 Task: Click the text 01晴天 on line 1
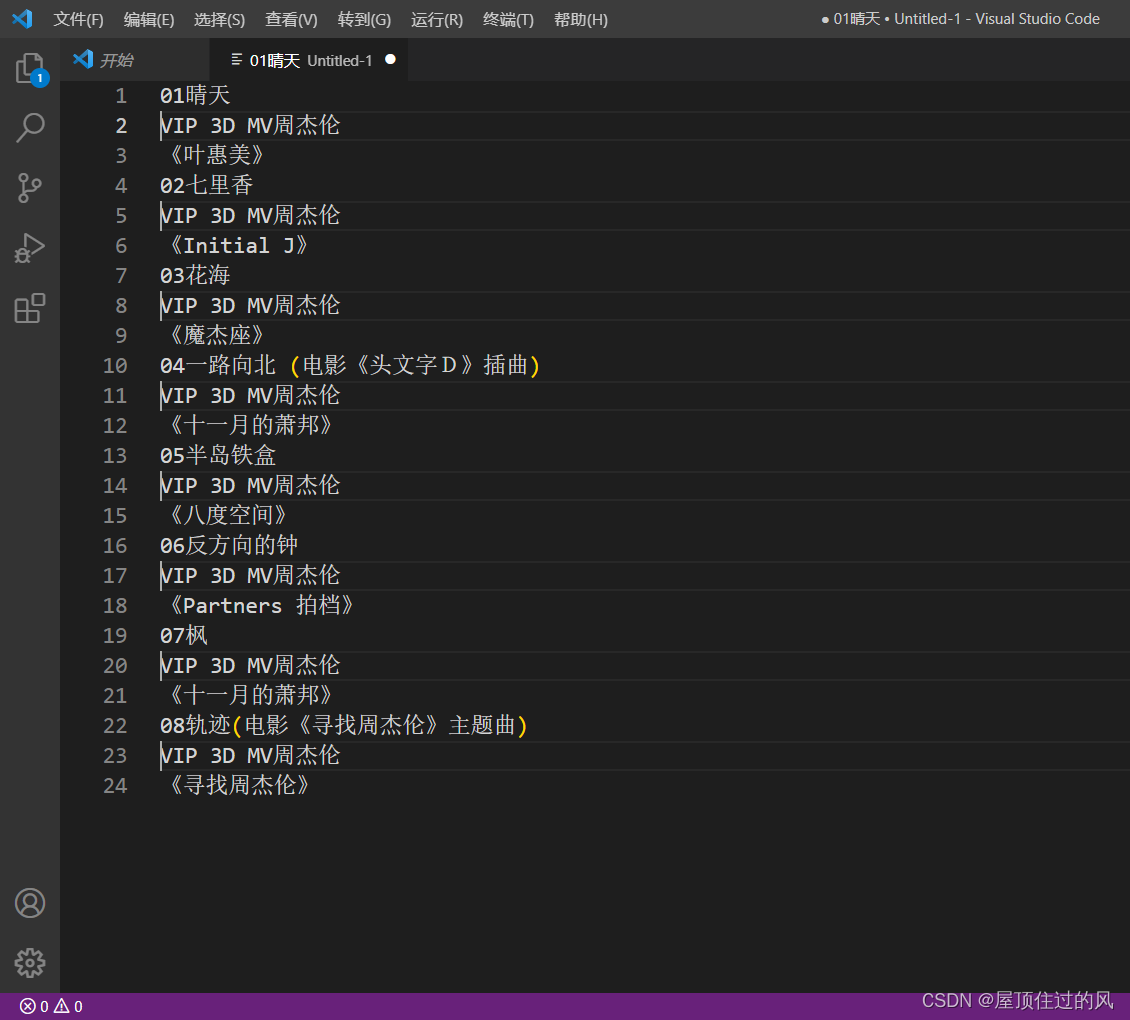coord(195,95)
